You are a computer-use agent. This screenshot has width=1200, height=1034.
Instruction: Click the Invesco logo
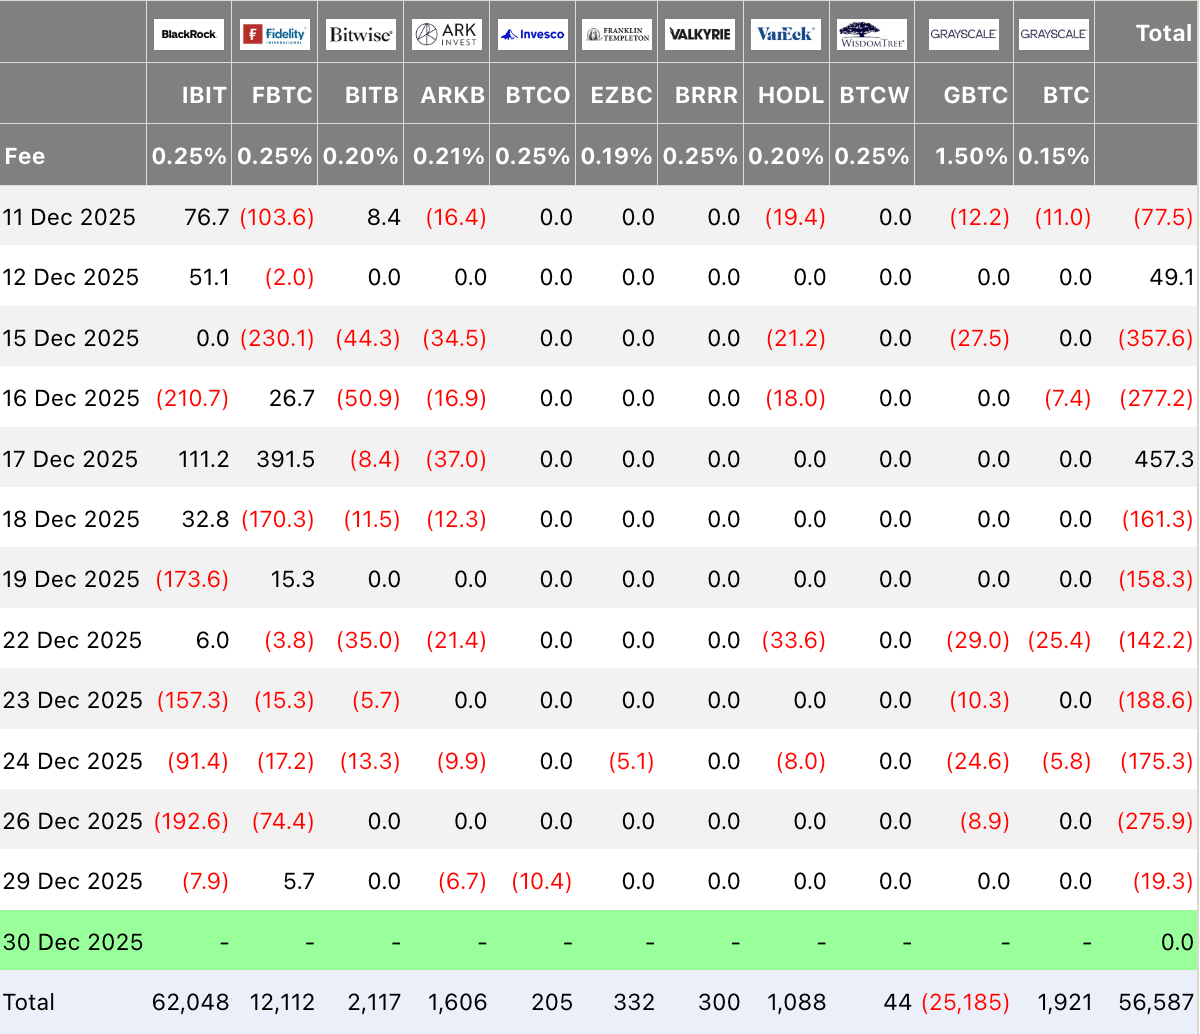coord(533,34)
